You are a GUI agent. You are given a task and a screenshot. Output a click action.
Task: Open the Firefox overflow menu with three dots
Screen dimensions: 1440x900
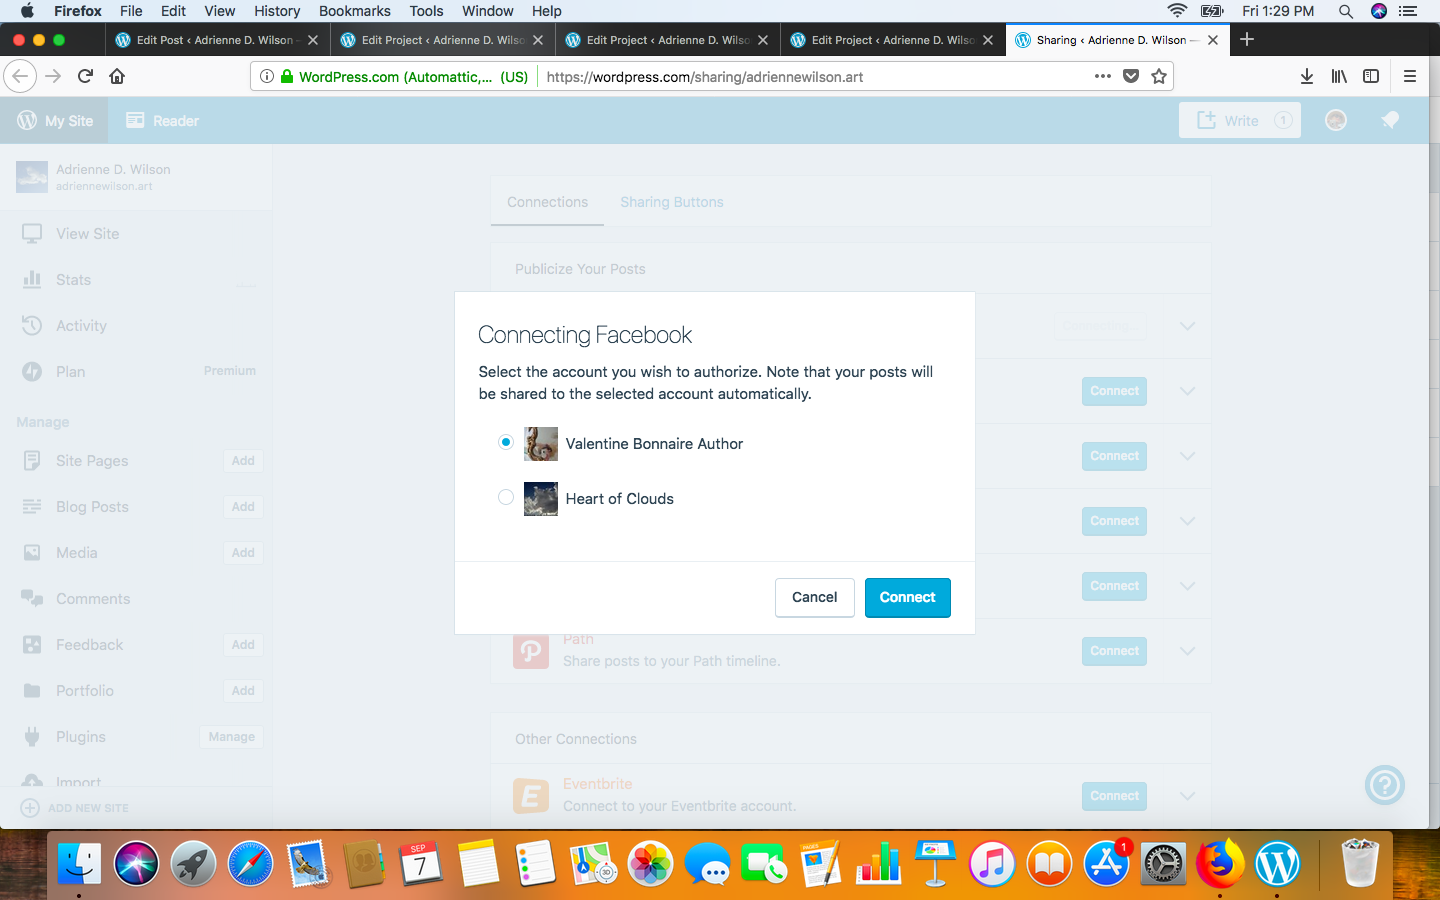click(1103, 76)
